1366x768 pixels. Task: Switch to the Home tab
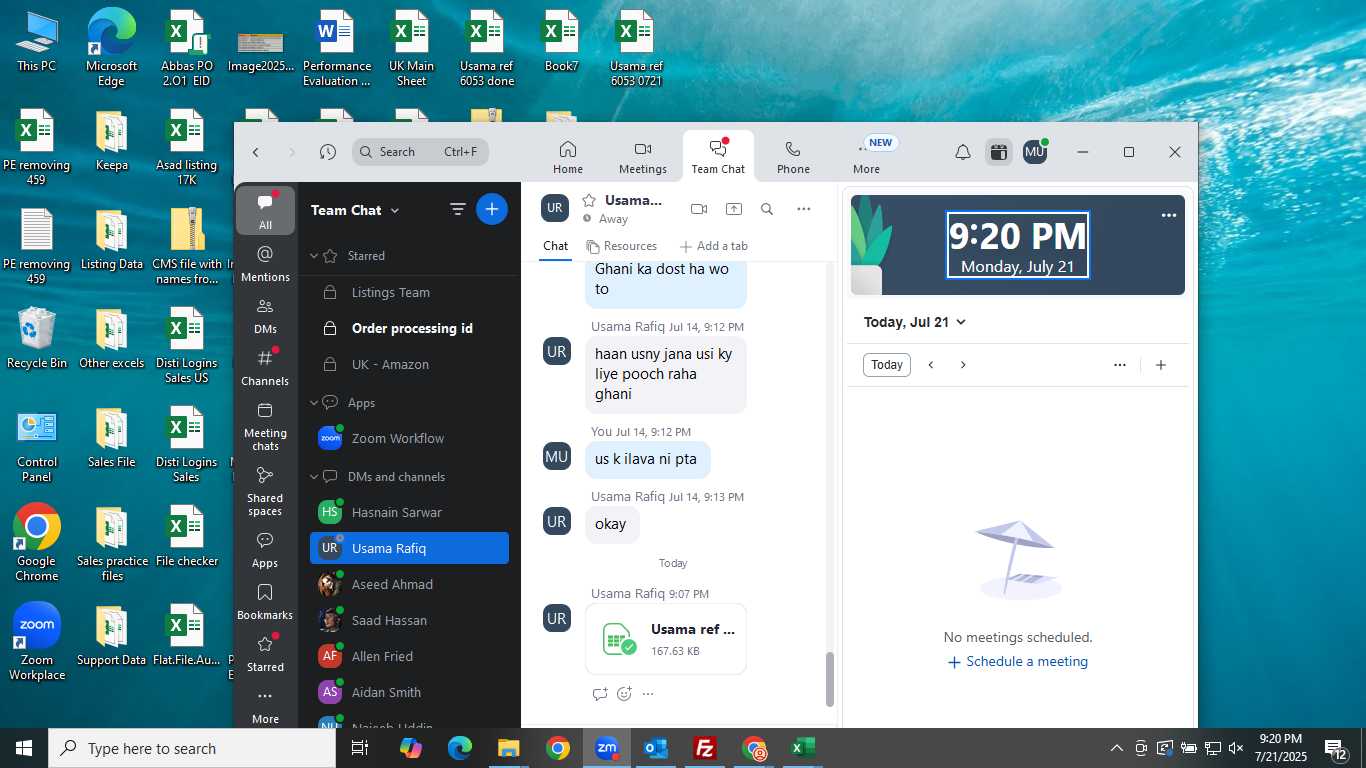point(568,157)
